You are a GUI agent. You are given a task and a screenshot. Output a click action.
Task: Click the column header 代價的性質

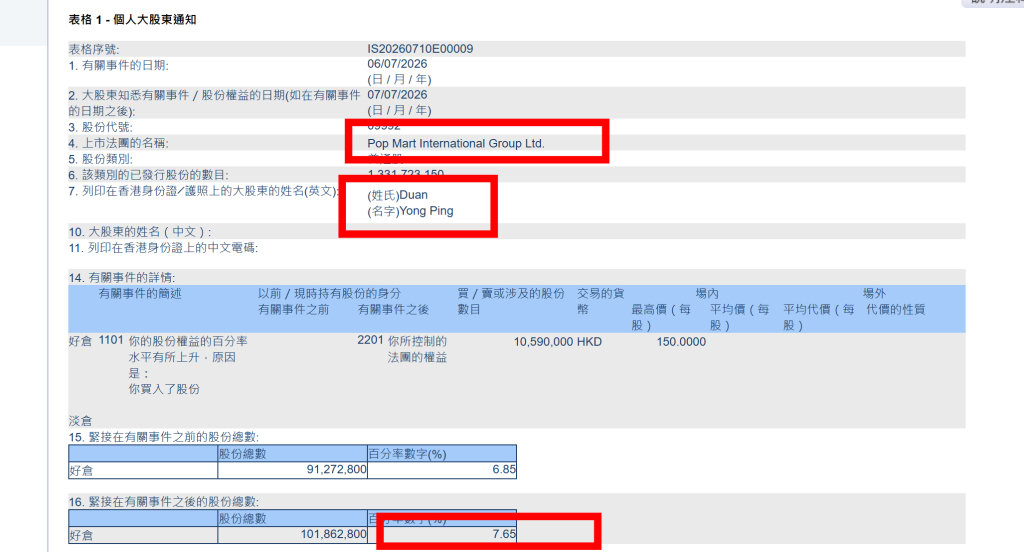tap(895, 310)
